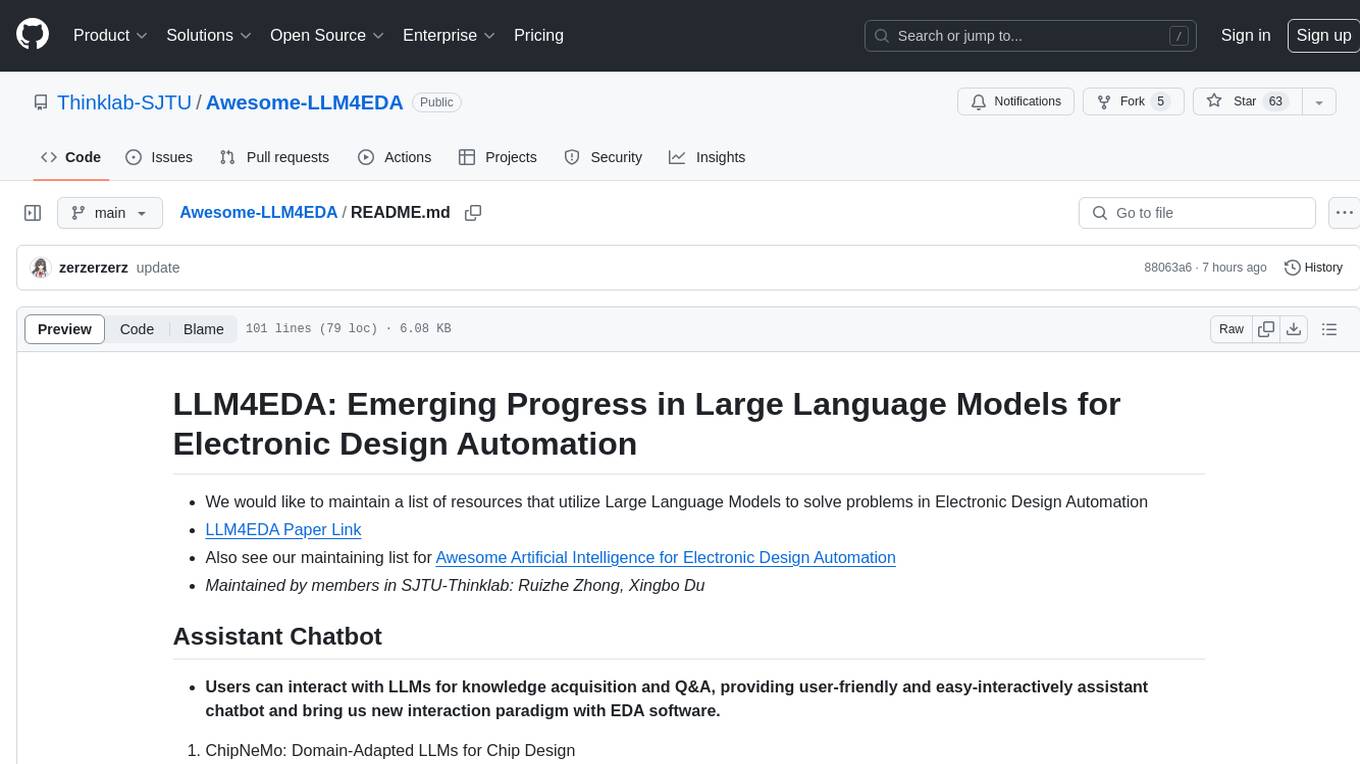
Task: Copy raw file contents icon
Action: pyautogui.click(x=1266, y=329)
